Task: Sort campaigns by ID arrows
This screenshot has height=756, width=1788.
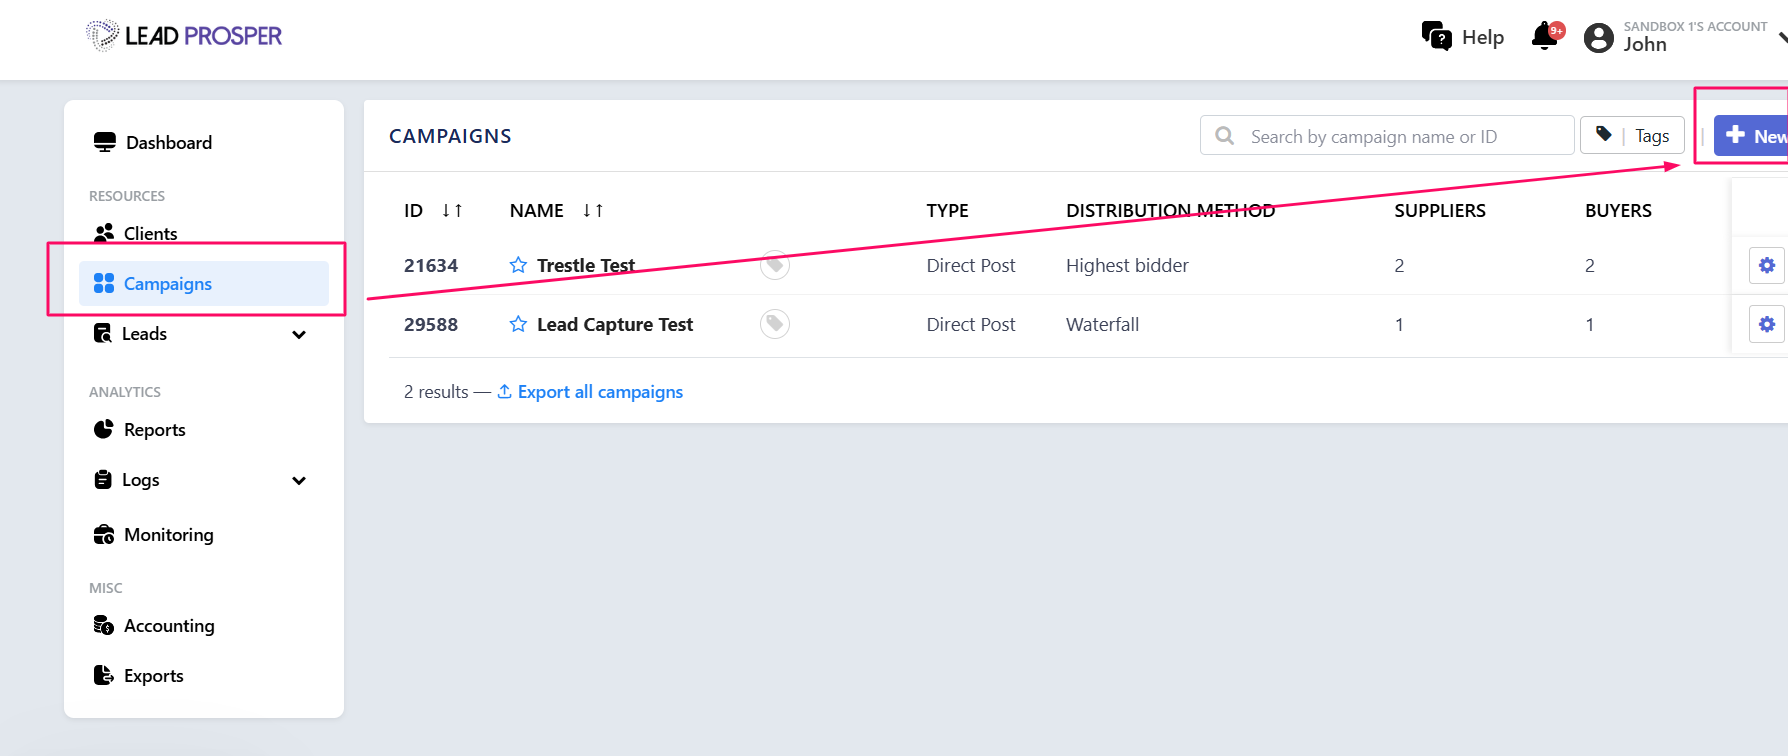Action: (x=452, y=210)
